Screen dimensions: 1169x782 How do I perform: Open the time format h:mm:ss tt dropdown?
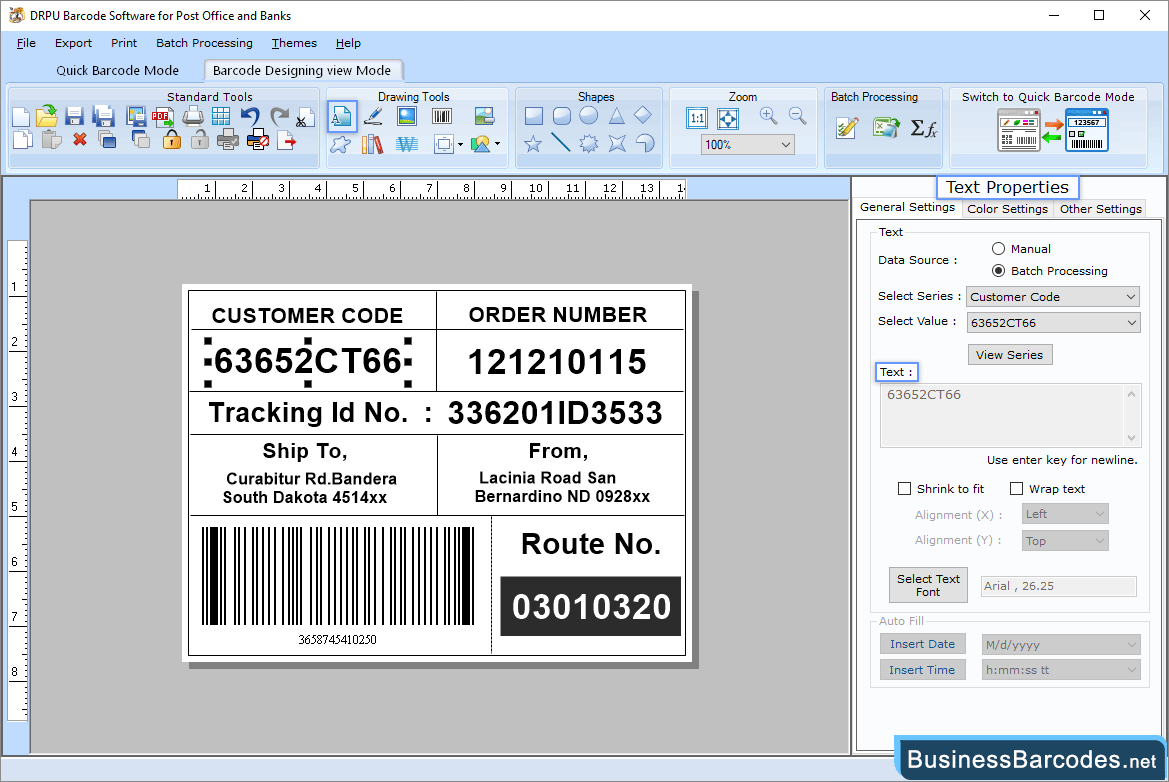click(x=1061, y=670)
